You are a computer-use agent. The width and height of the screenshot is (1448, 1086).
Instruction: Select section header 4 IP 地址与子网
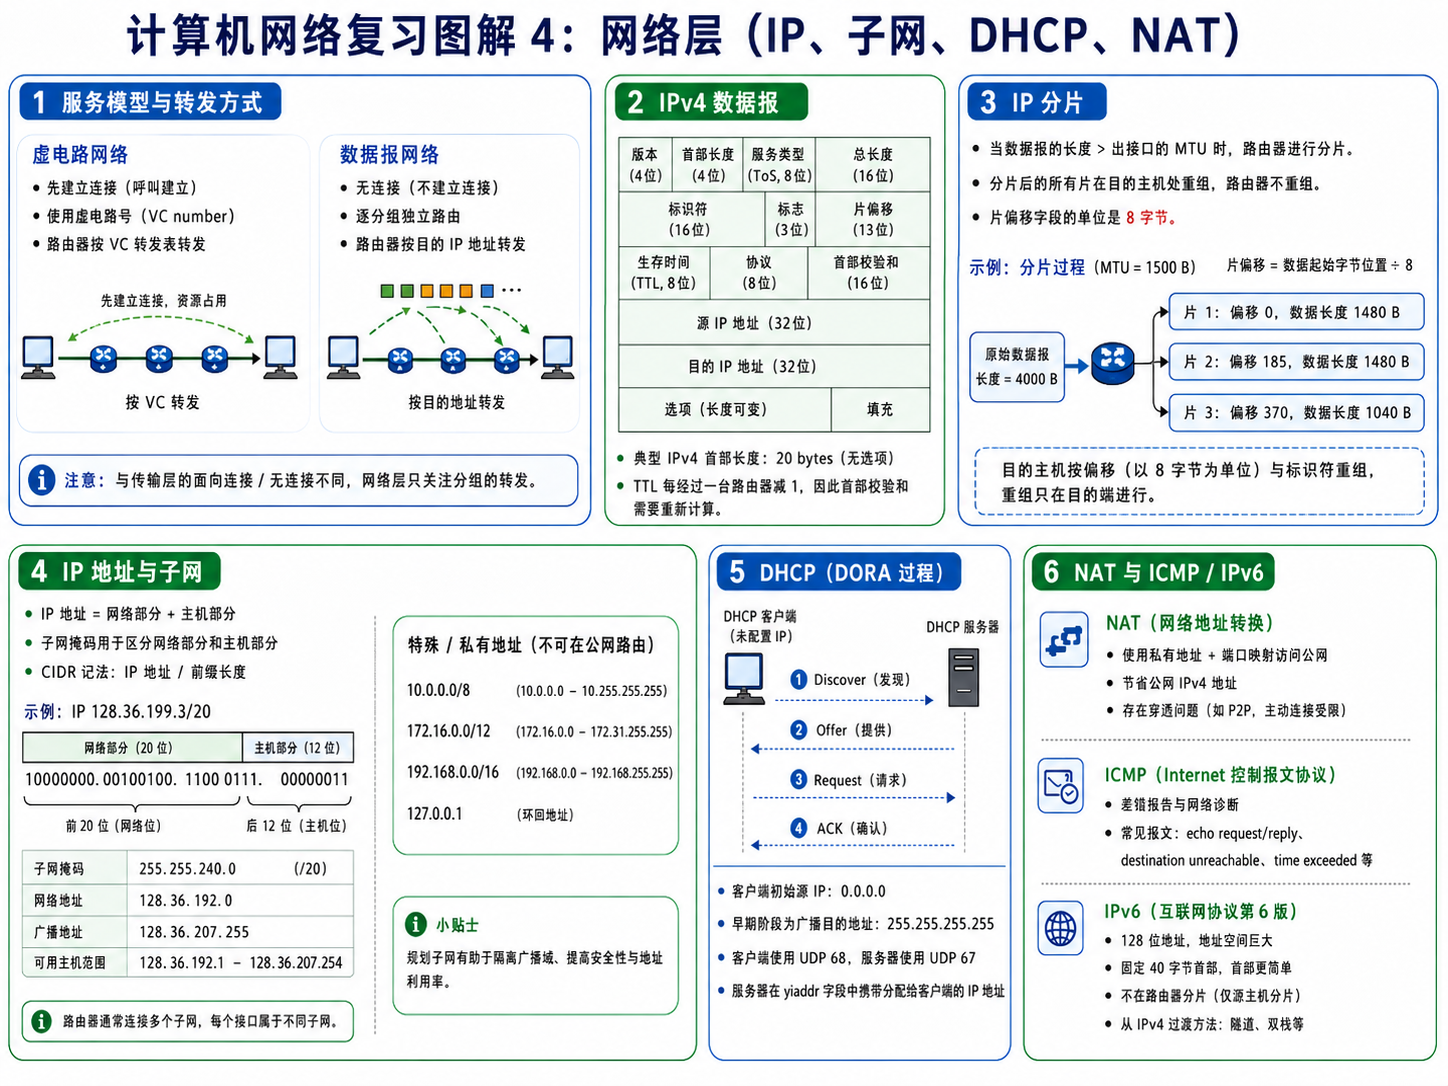120,571
